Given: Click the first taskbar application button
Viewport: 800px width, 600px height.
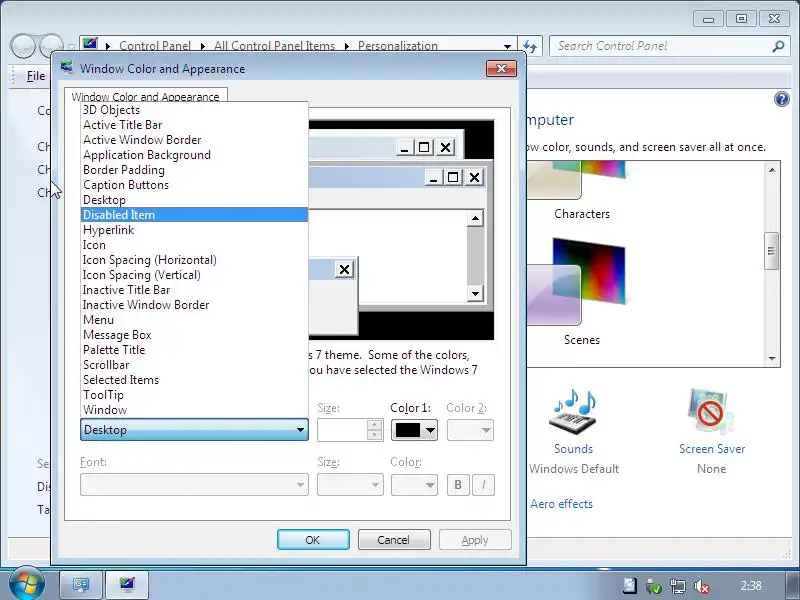Looking at the screenshot, I should click(x=81, y=584).
